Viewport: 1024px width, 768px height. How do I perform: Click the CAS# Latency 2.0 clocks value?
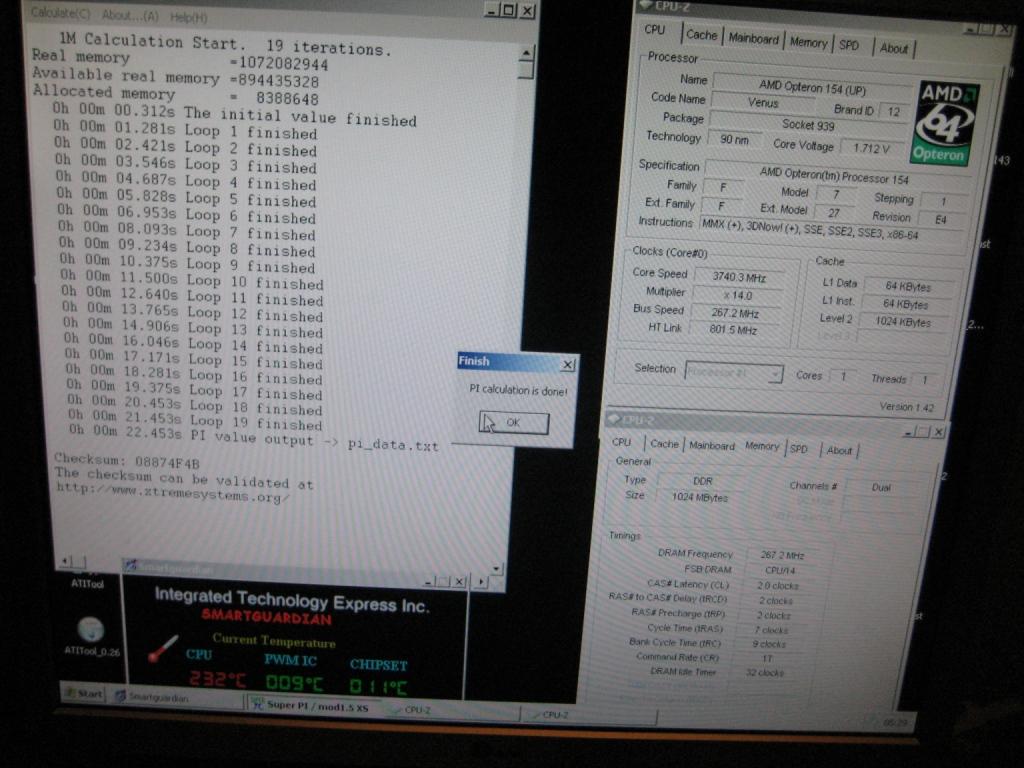777,585
